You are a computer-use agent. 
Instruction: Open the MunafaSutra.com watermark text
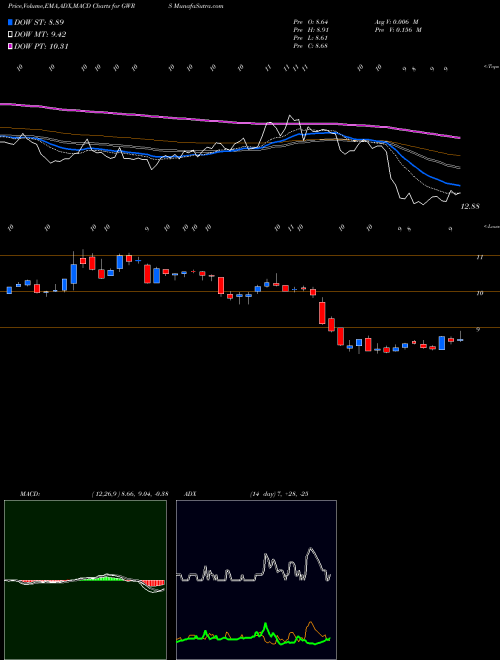pos(196,6)
